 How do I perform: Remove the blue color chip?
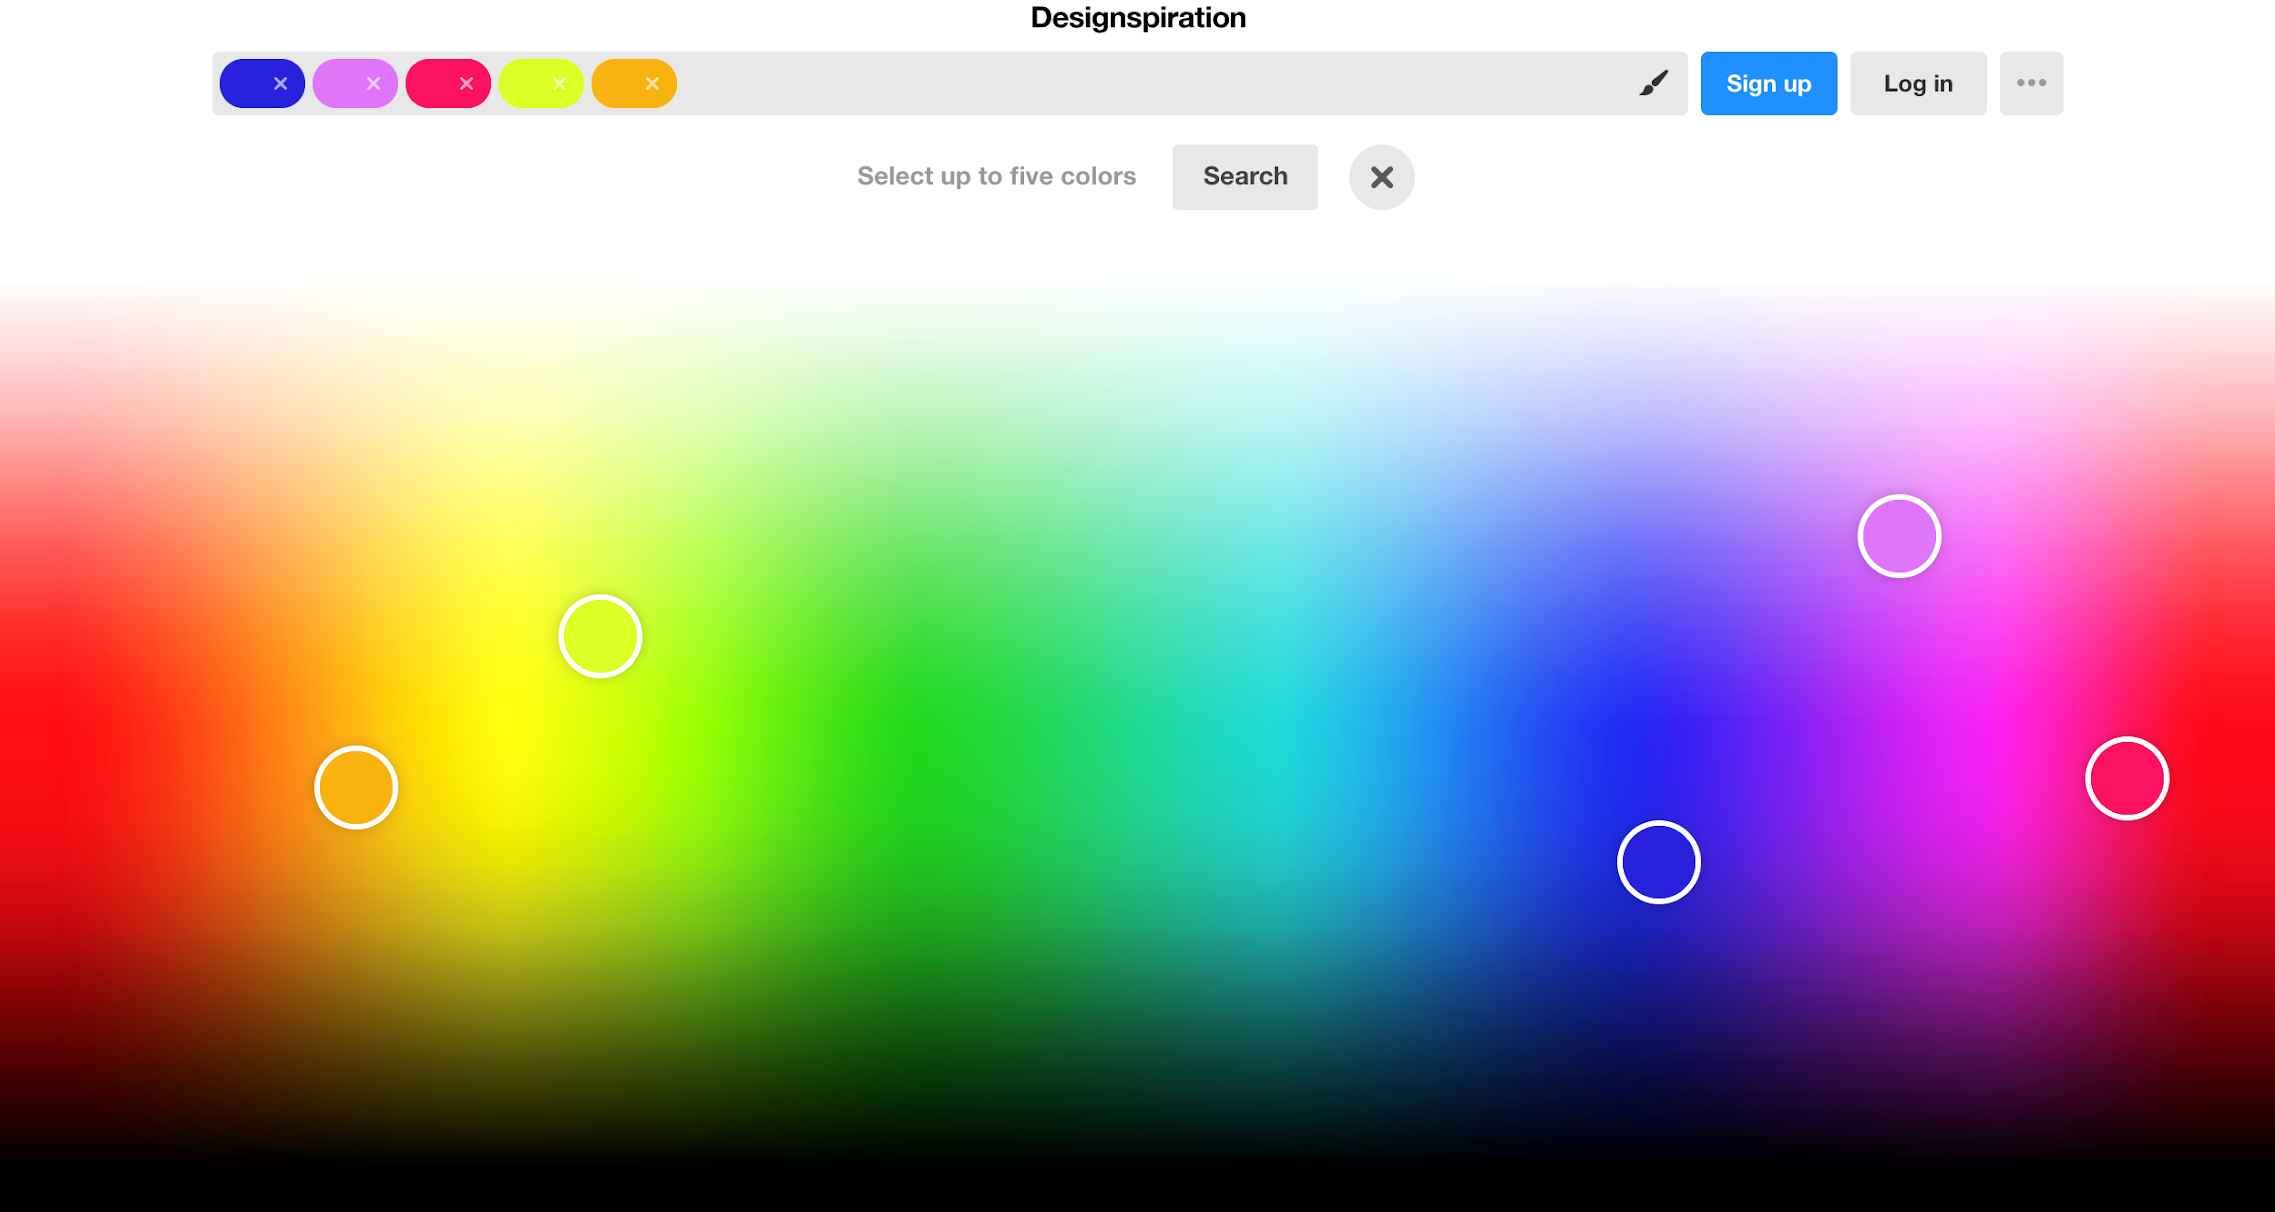click(281, 84)
